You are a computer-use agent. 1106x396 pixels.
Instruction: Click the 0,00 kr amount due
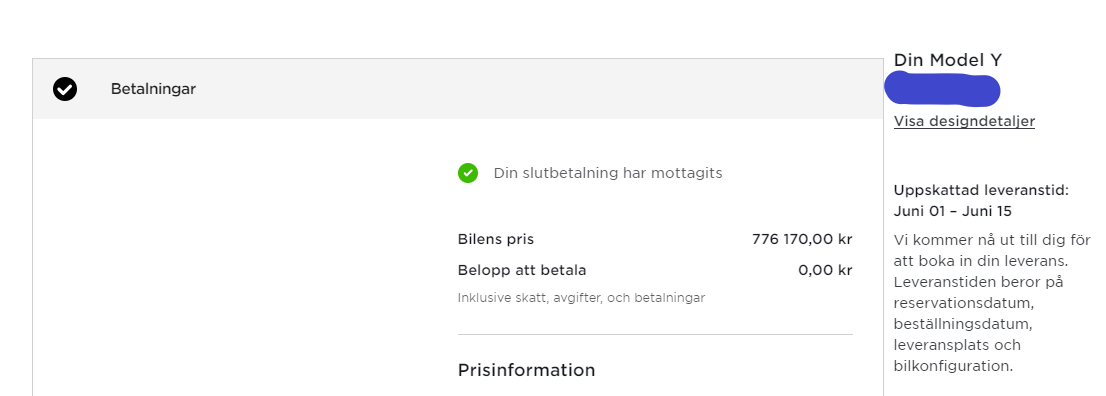(x=825, y=270)
